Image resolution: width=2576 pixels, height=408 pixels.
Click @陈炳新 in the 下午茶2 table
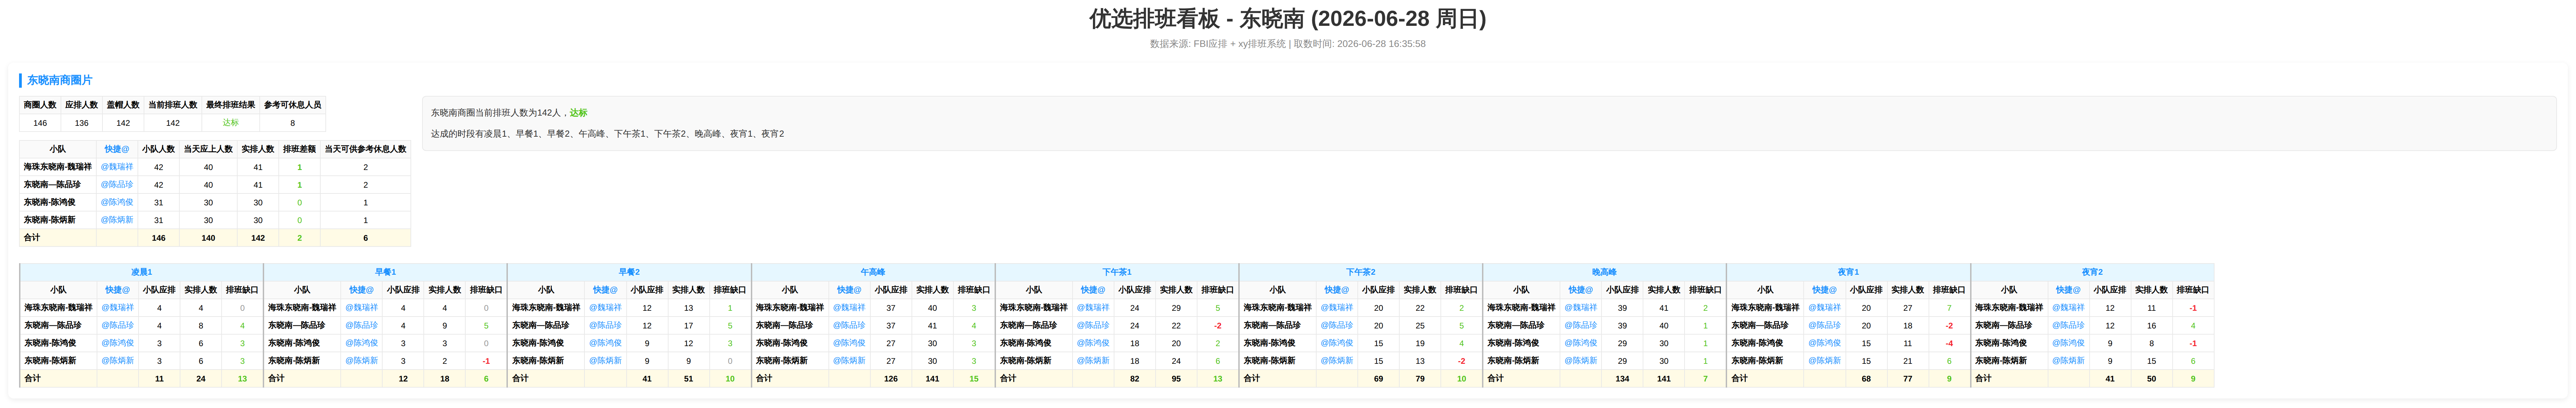pyautogui.click(x=1337, y=361)
